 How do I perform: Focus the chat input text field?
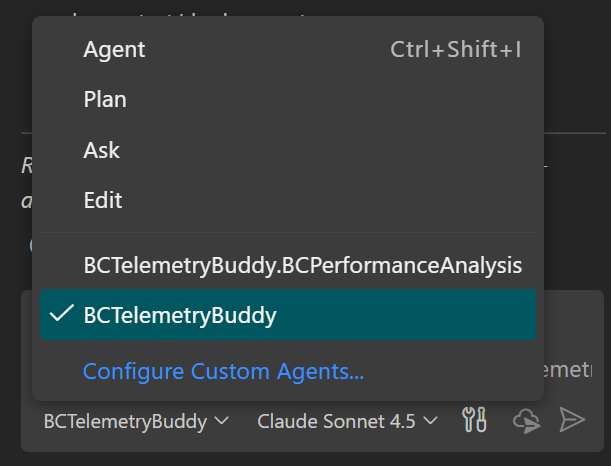pyautogui.click(x=575, y=372)
